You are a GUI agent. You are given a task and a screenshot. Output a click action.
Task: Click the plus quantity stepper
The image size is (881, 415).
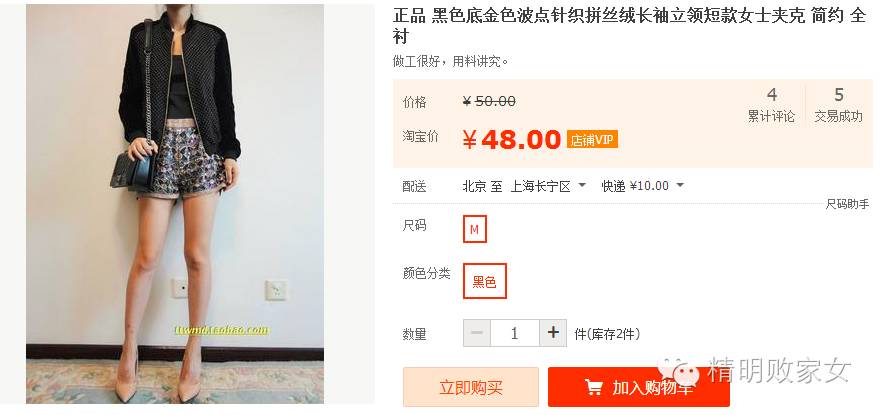[x=553, y=333]
